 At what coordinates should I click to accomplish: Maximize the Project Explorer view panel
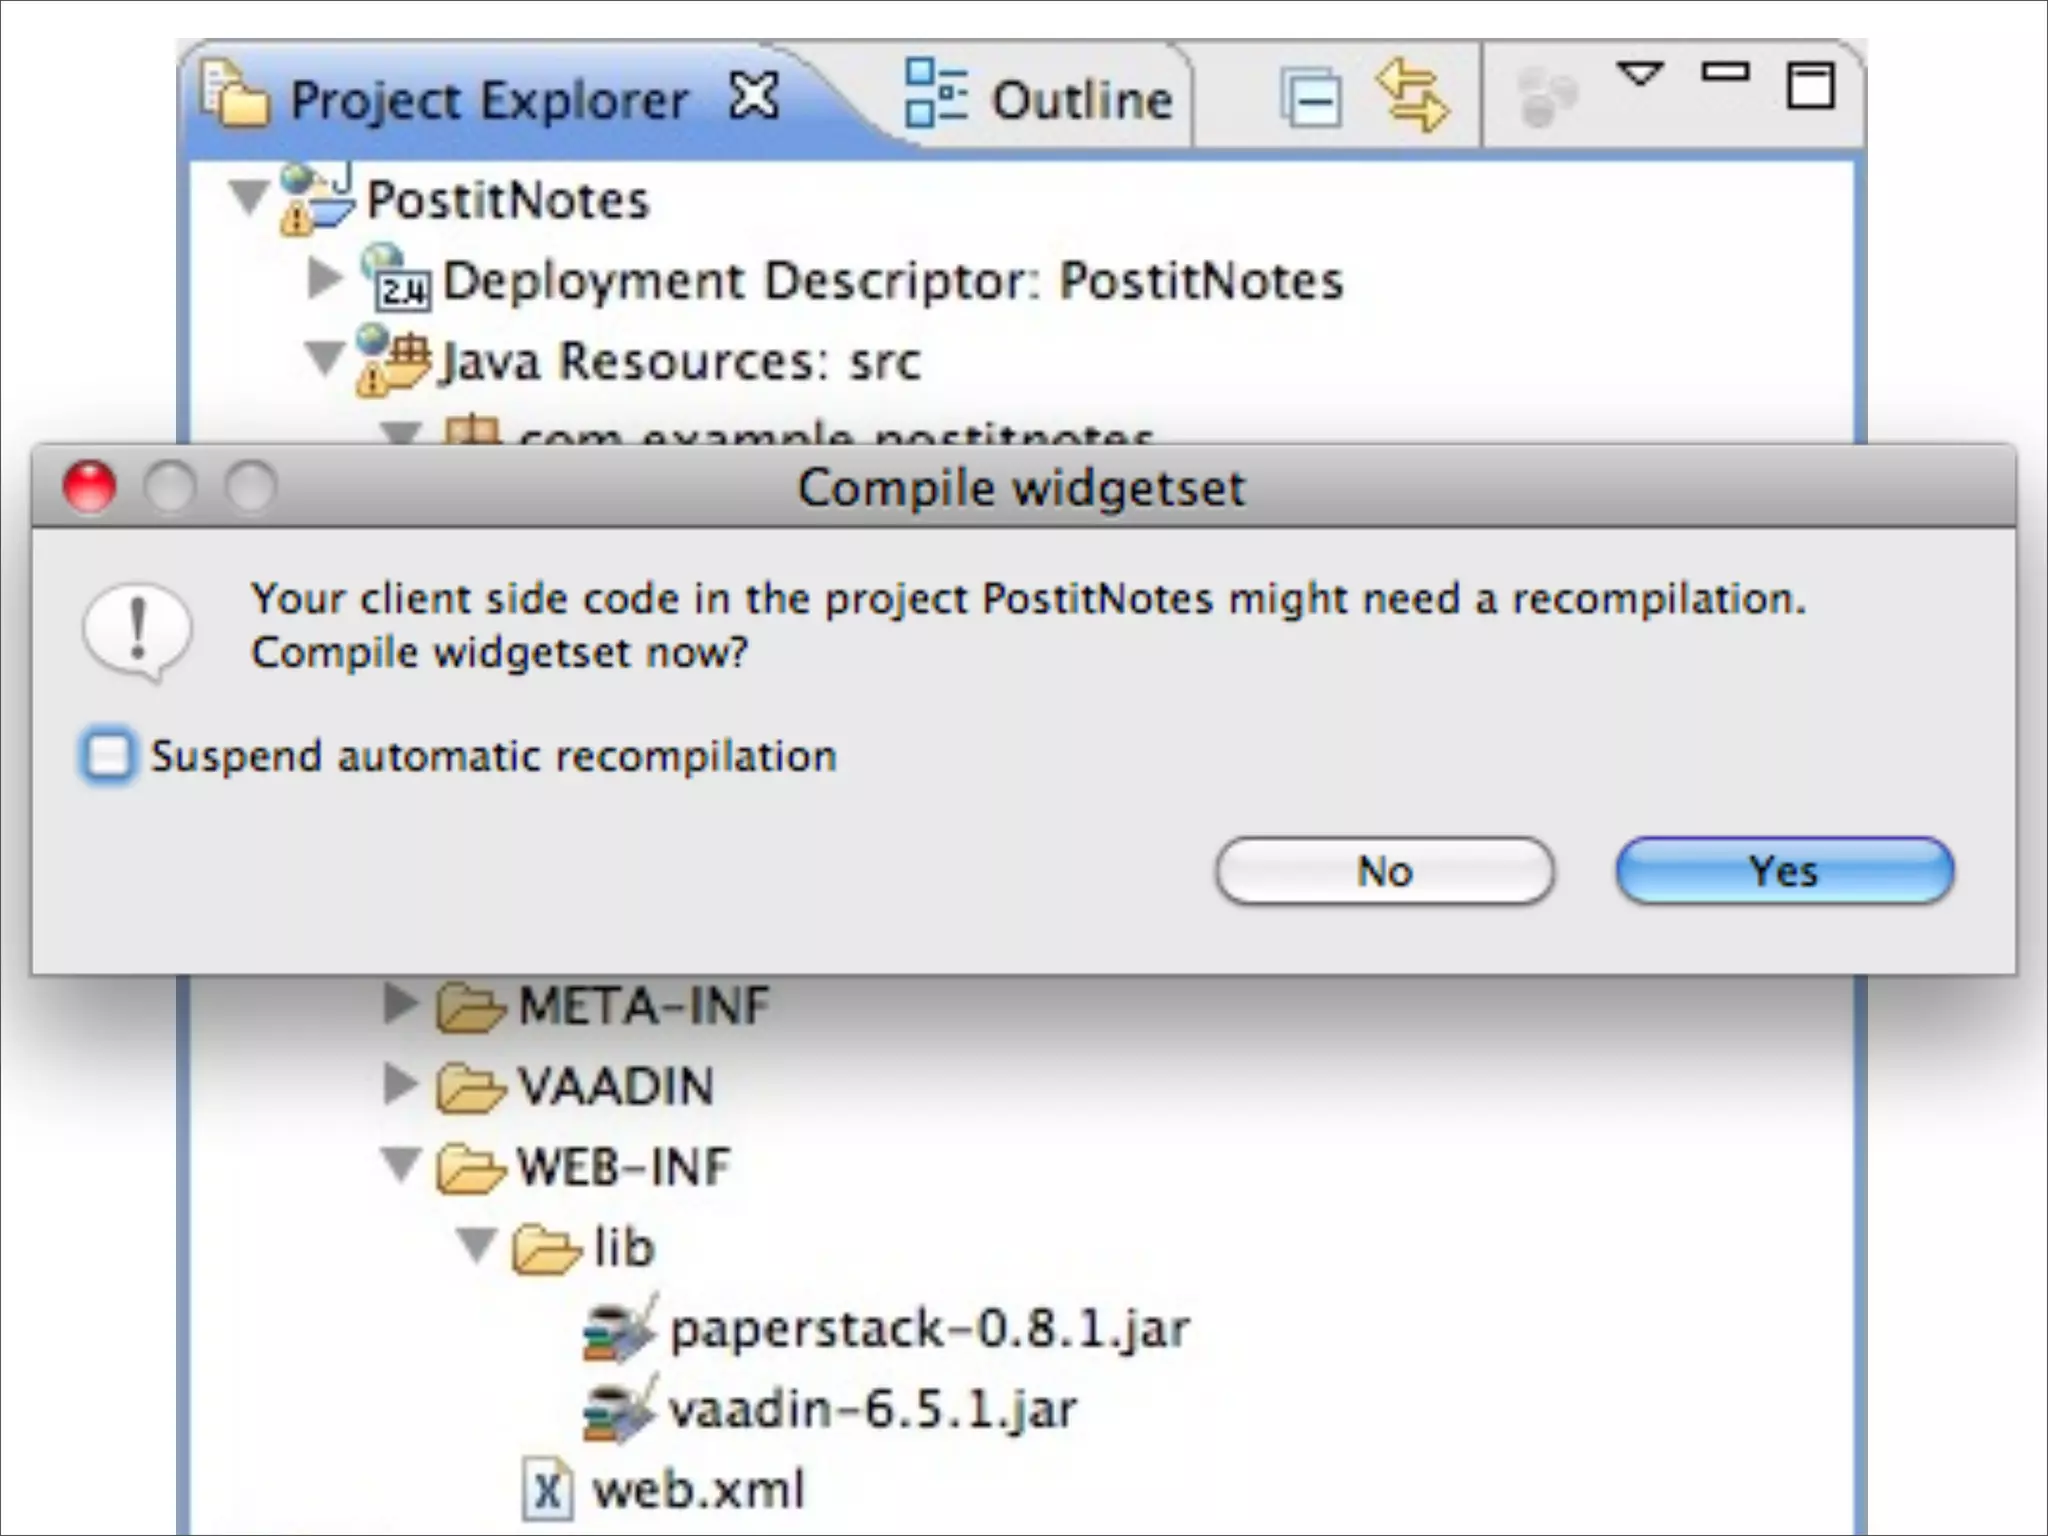(1810, 86)
